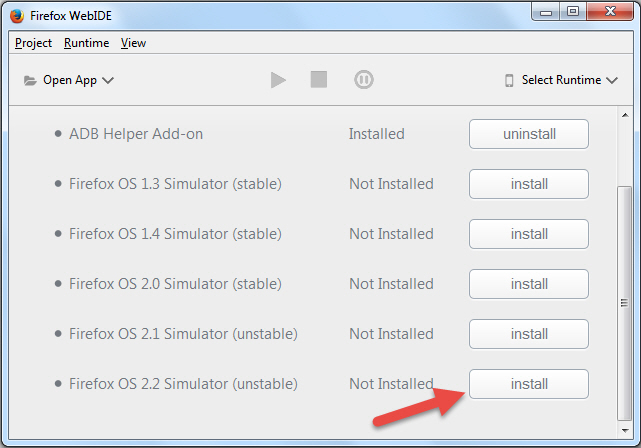
Task: Install Firefox OS 2.0 Simulator
Action: point(529,284)
